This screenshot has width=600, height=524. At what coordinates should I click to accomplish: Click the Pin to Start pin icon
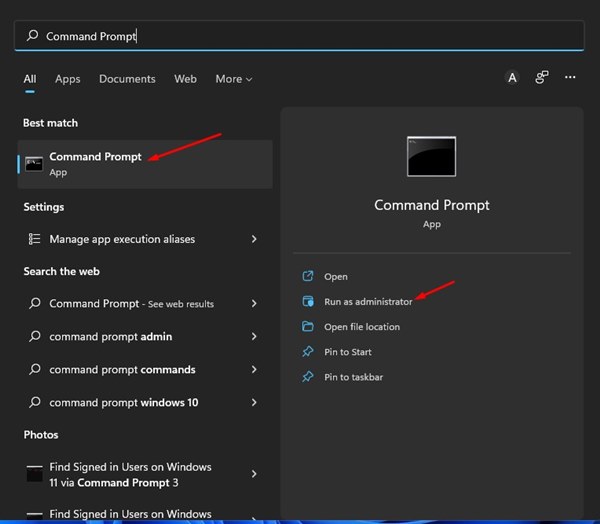(x=307, y=352)
